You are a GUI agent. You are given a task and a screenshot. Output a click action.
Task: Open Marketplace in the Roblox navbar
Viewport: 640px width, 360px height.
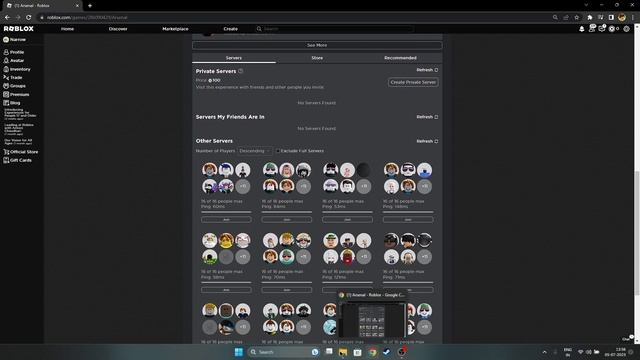(x=175, y=29)
